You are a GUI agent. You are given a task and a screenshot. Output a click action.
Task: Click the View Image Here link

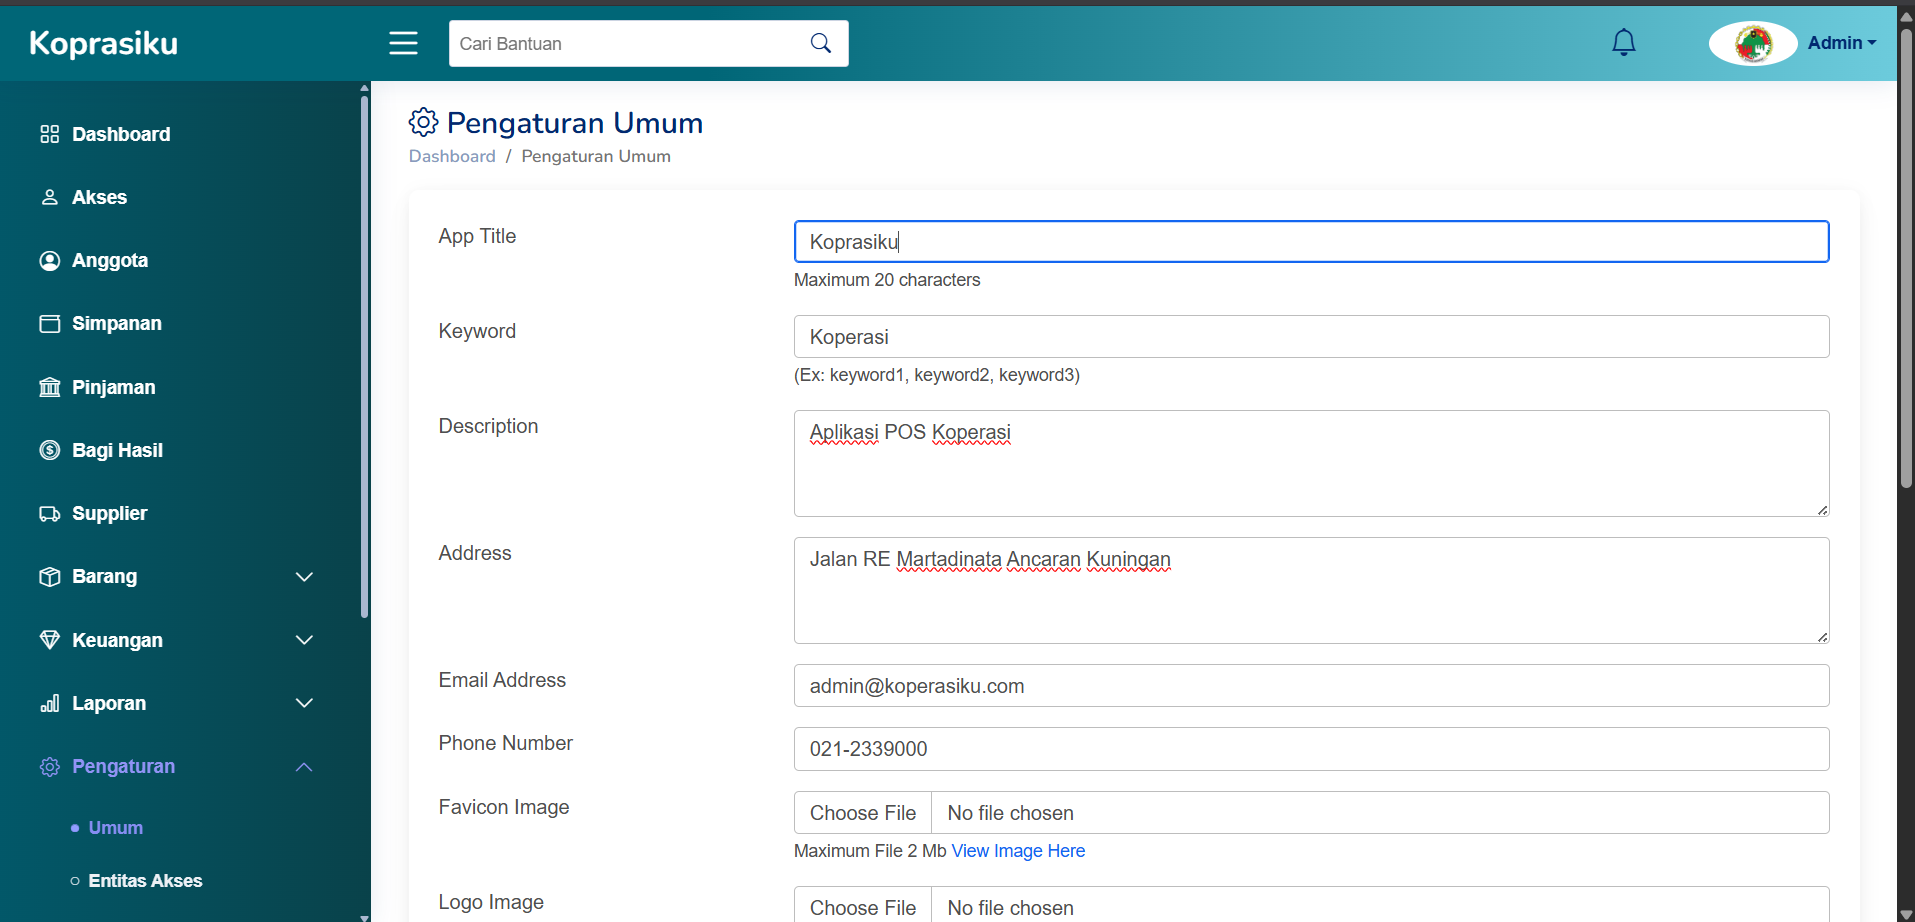point(1018,851)
